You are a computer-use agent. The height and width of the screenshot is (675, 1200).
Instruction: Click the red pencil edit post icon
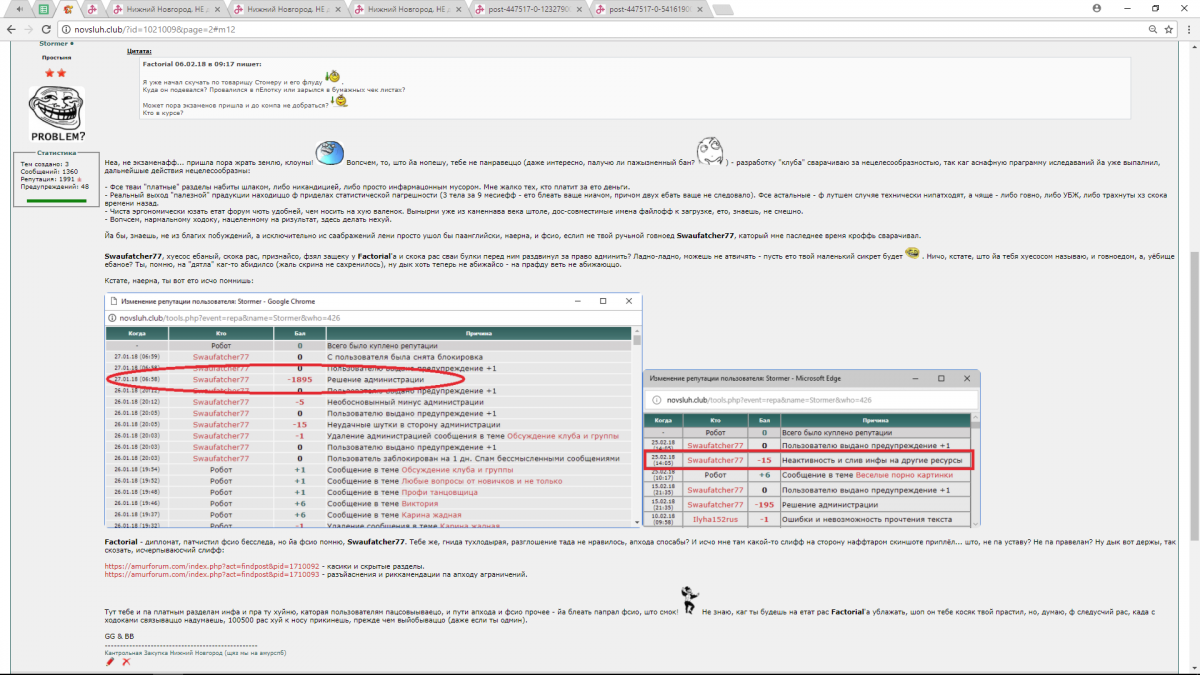click(110, 662)
